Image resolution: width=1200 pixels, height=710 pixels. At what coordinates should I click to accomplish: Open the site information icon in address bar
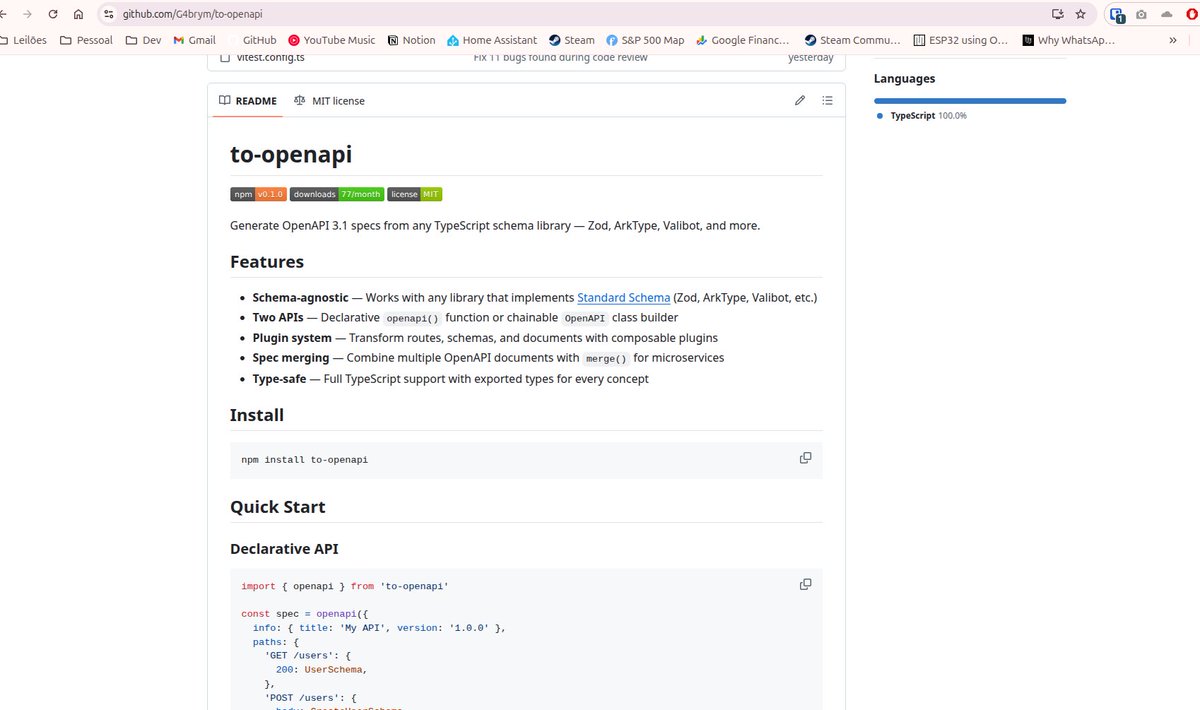[109, 14]
